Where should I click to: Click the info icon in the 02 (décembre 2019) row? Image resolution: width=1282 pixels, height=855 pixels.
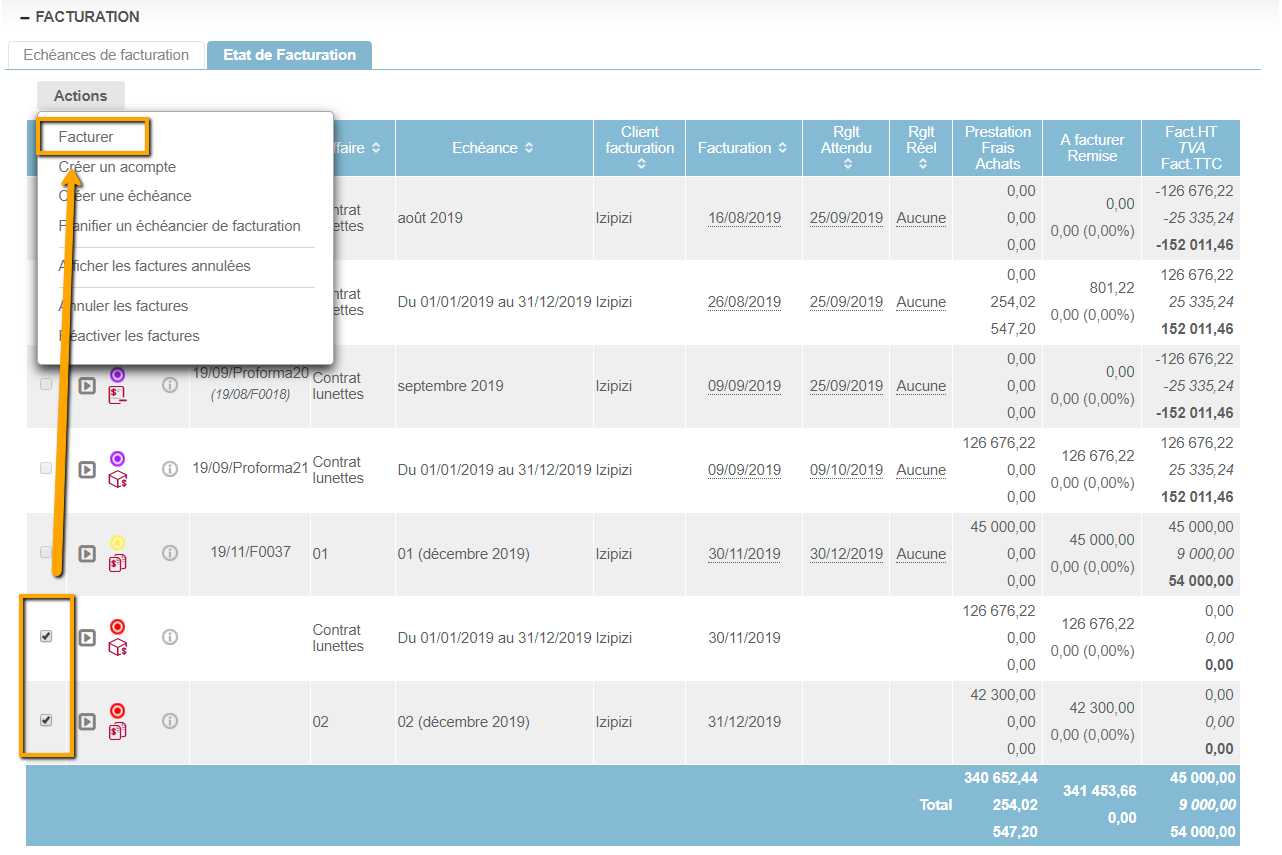click(170, 721)
